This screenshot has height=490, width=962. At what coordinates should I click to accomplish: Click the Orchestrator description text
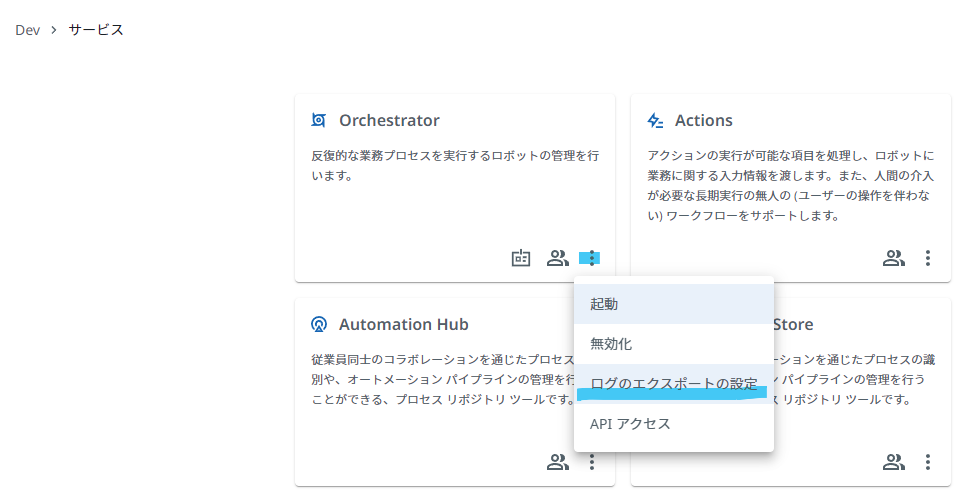pos(455,166)
